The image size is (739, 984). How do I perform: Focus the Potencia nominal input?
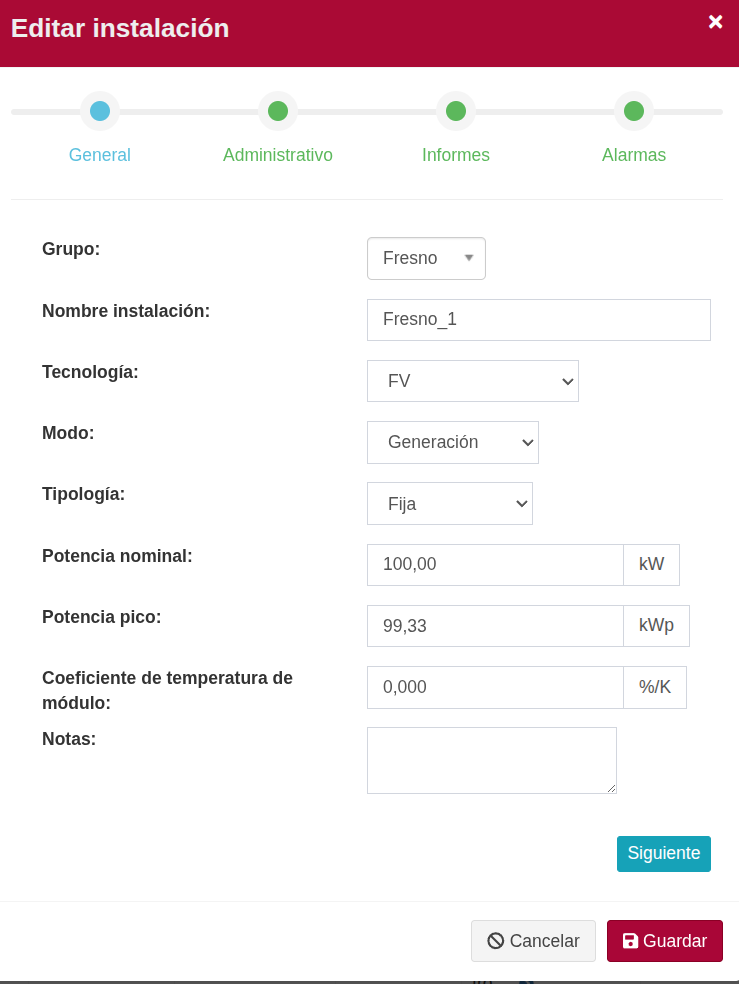[495, 565]
